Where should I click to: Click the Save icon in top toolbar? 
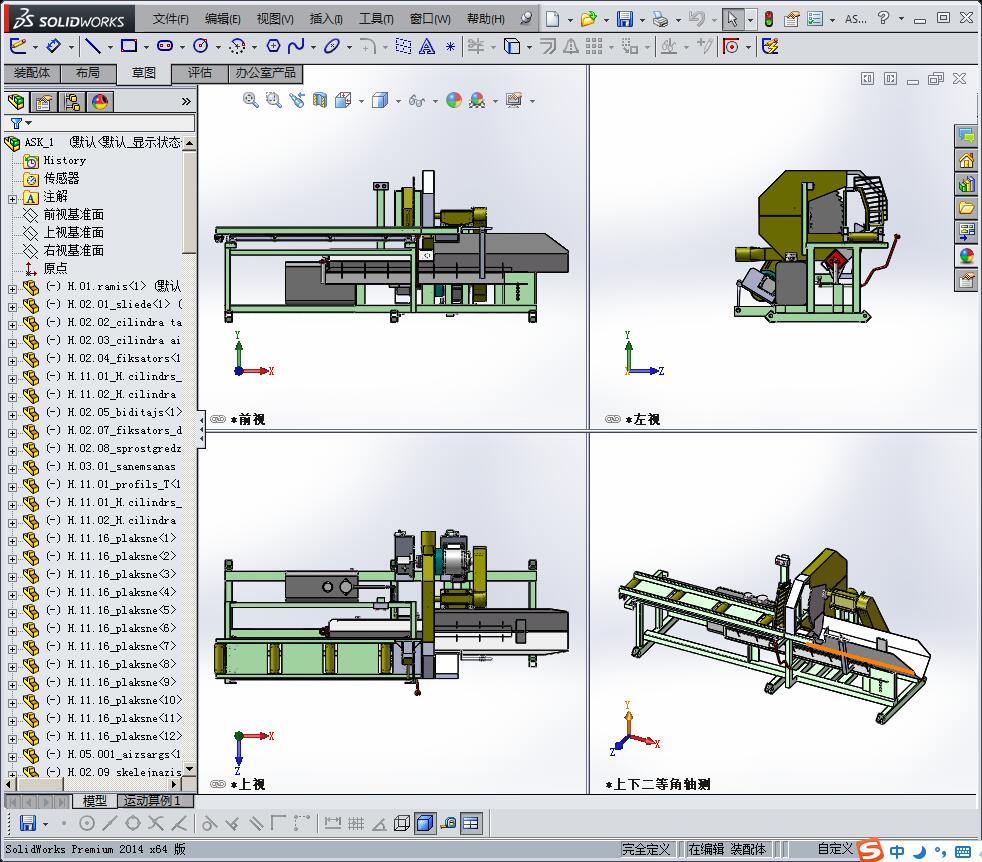(624, 19)
